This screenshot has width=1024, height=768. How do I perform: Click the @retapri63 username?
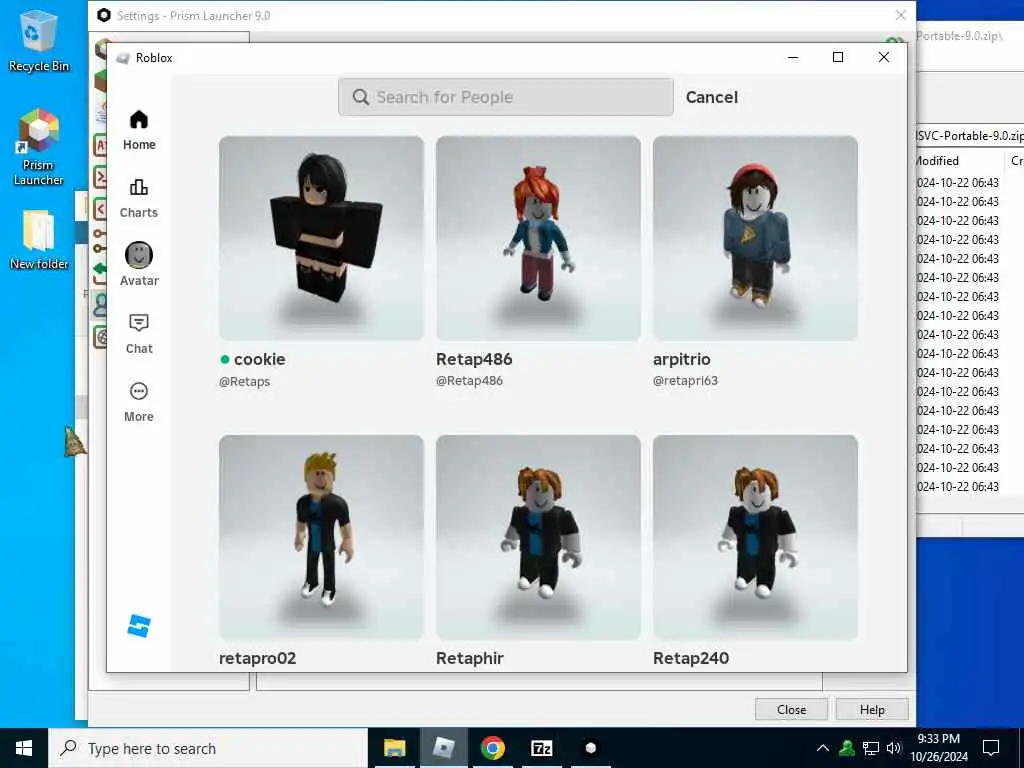685,381
